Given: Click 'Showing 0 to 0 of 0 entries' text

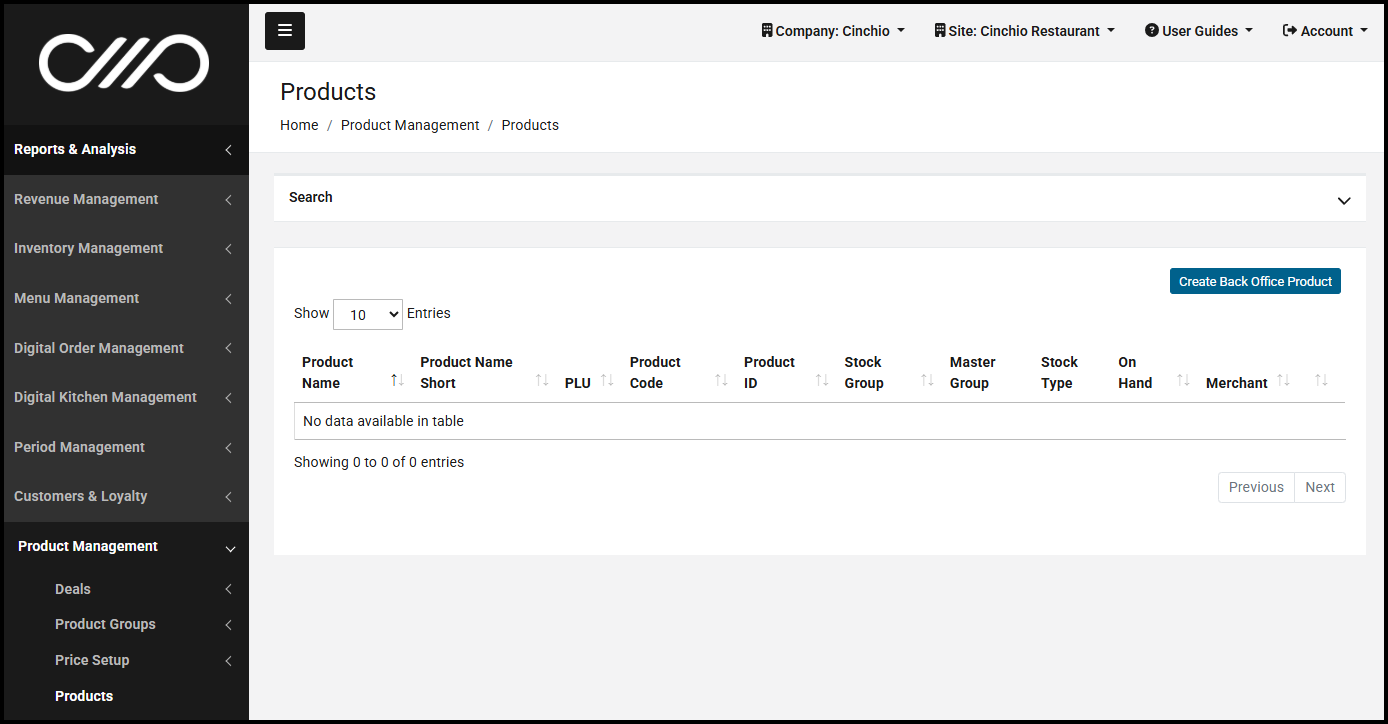Looking at the screenshot, I should click(x=379, y=462).
